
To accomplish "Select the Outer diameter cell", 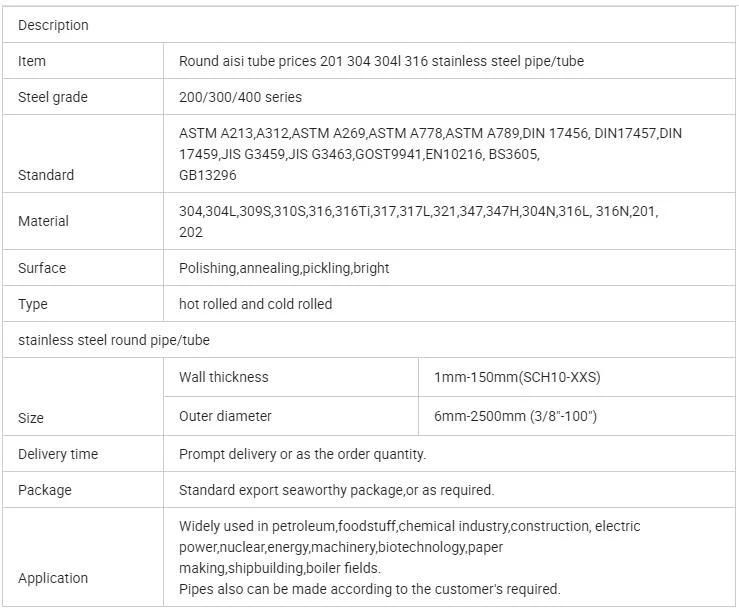I will click(291, 416).
